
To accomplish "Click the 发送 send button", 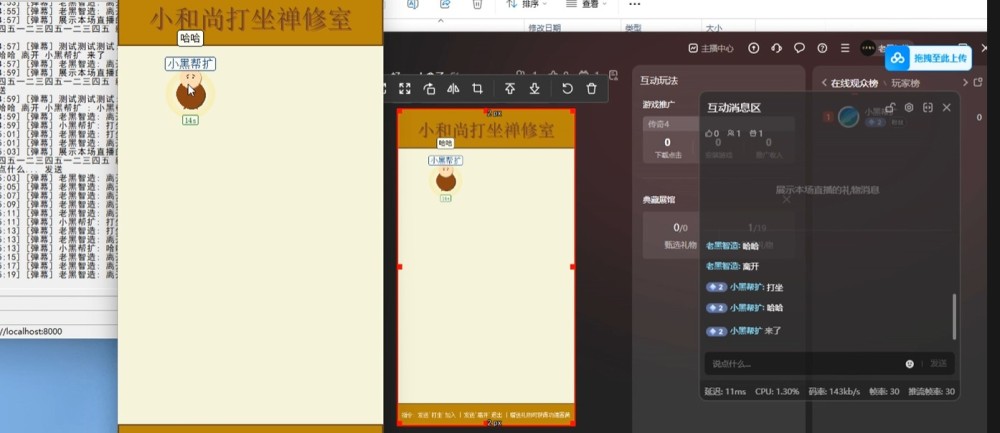I will [x=938, y=363].
